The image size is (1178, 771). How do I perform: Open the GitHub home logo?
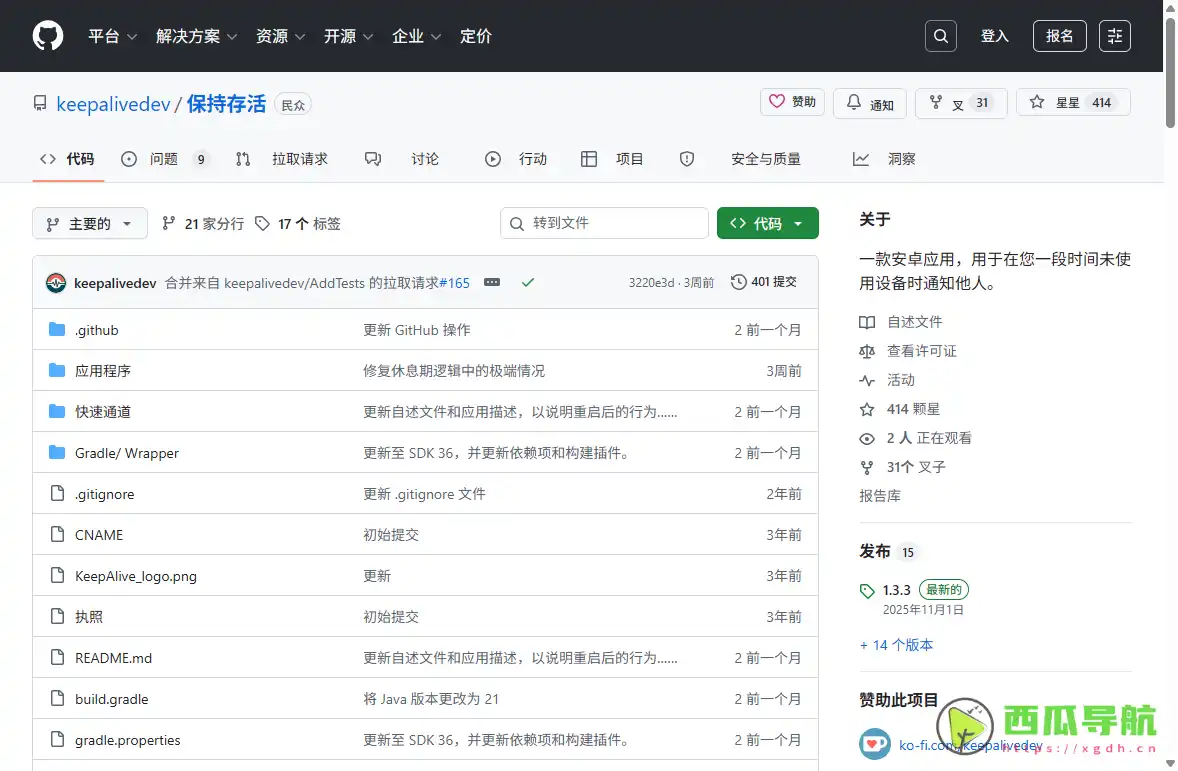48,35
